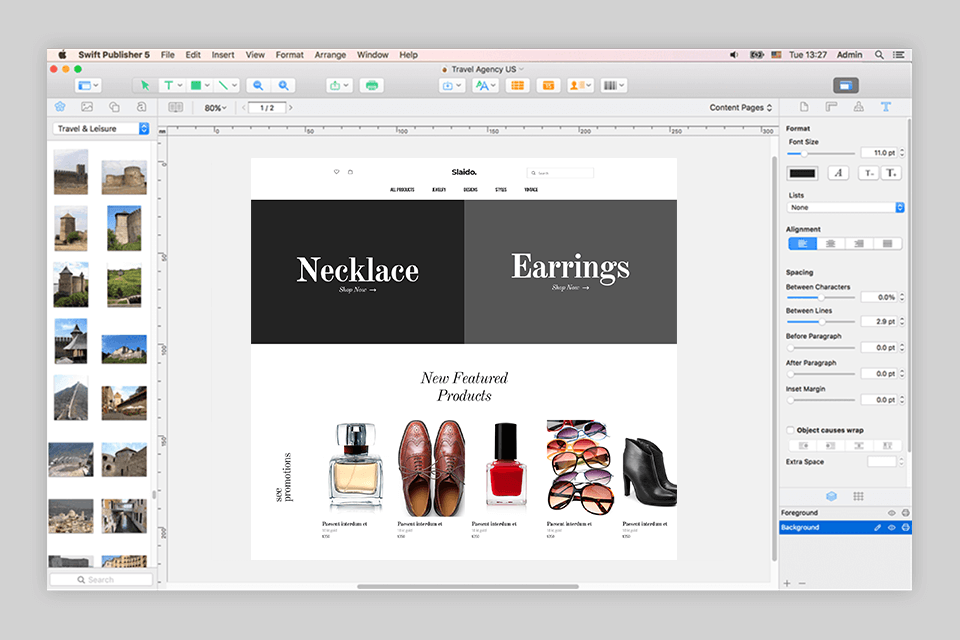Click the zoom out magnifier

(258, 86)
